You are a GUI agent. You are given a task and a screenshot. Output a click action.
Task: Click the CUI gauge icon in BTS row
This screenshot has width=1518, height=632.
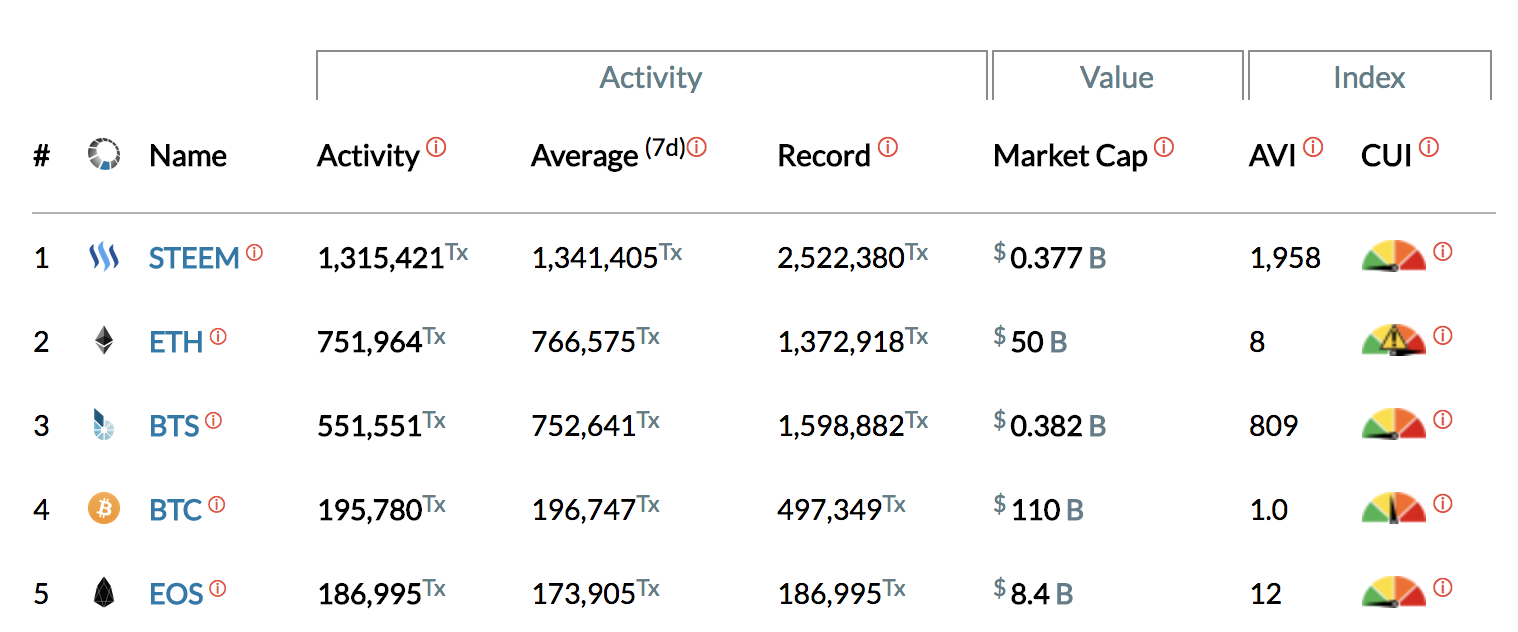pos(1394,425)
